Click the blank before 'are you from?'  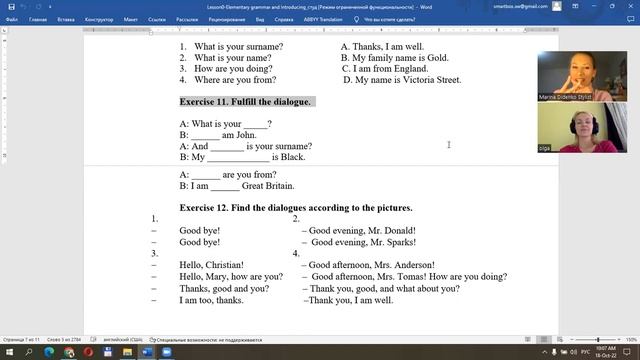coord(206,176)
